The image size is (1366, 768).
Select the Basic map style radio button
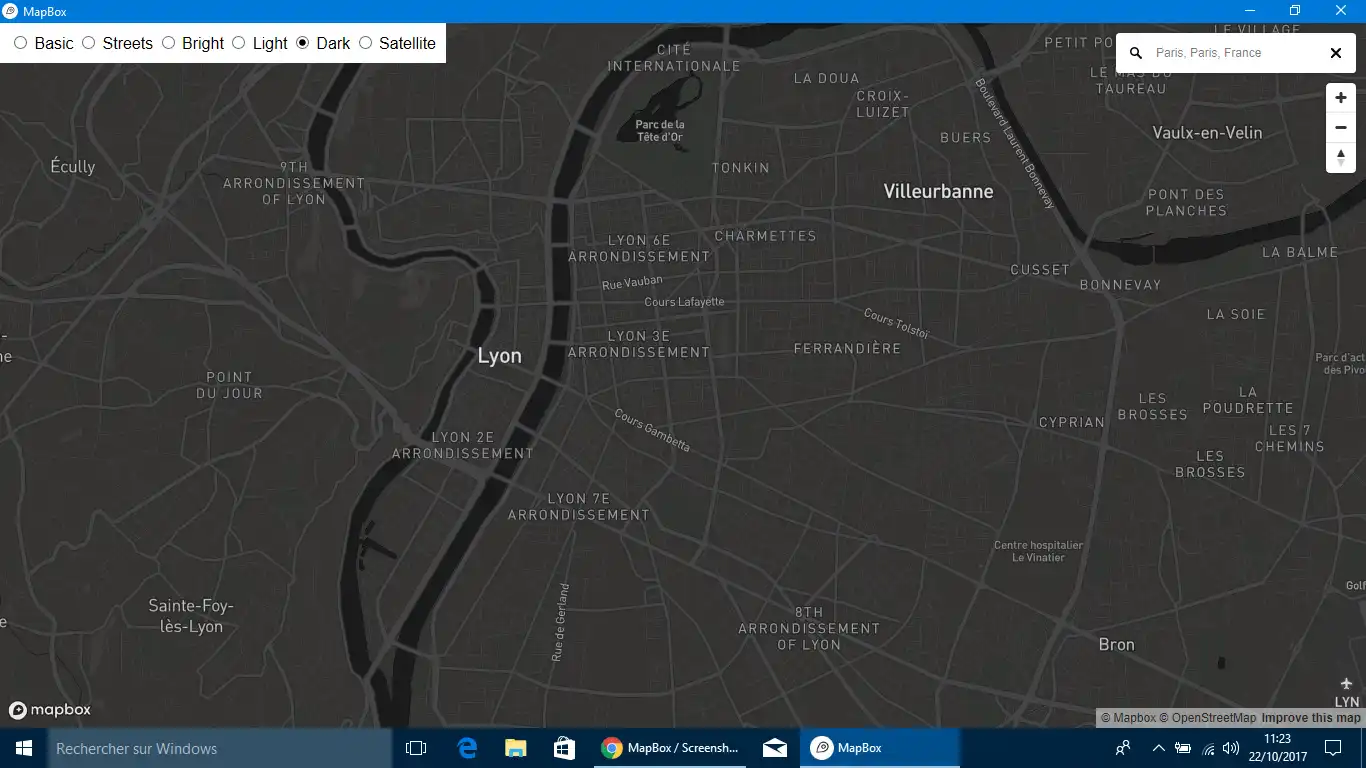[20, 43]
